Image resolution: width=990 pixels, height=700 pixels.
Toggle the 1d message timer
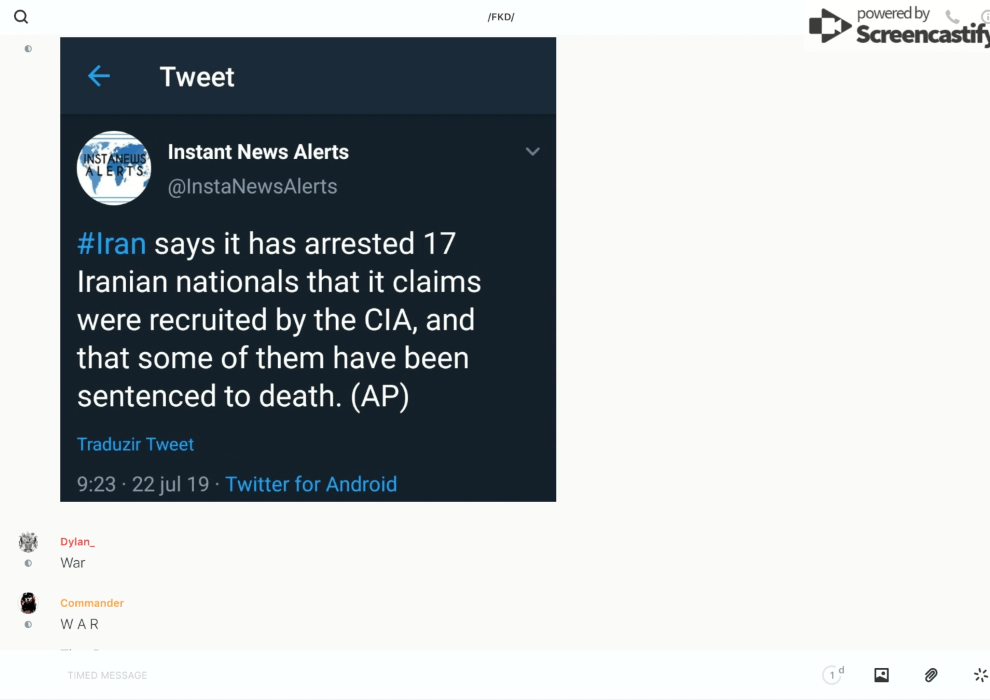(x=832, y=675)
